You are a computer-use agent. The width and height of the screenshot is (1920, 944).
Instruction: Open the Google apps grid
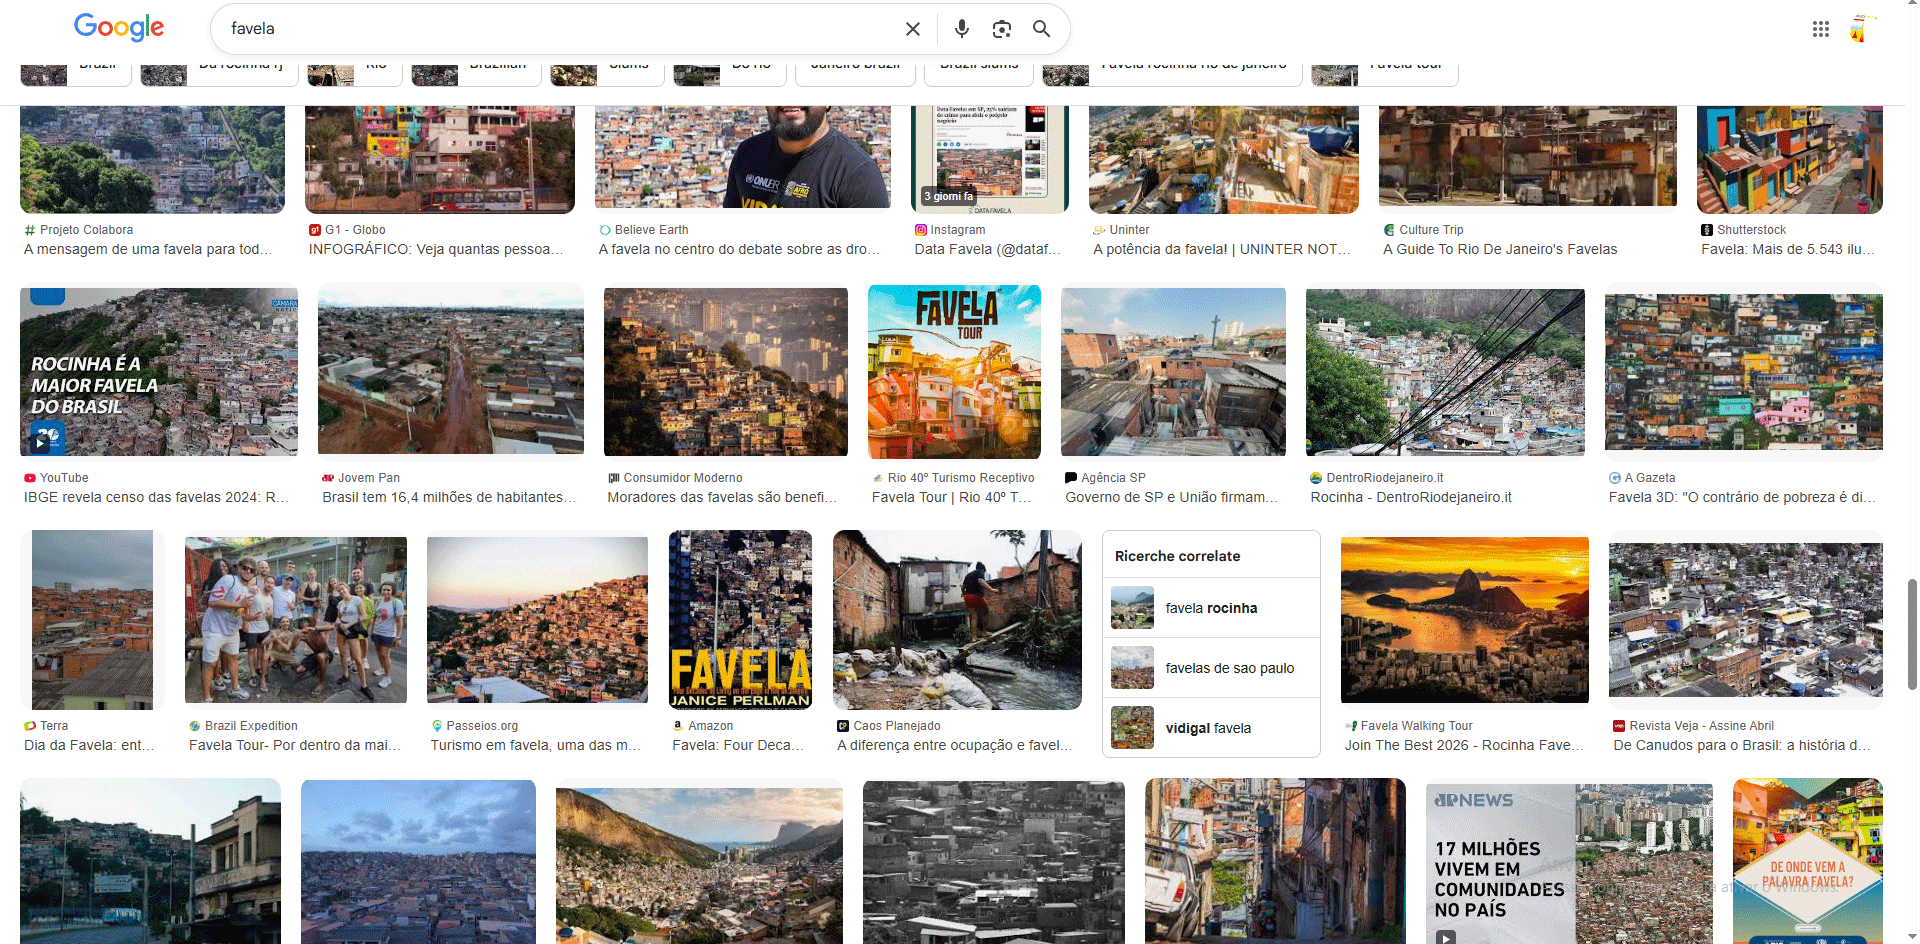[x=1820, y=29]
